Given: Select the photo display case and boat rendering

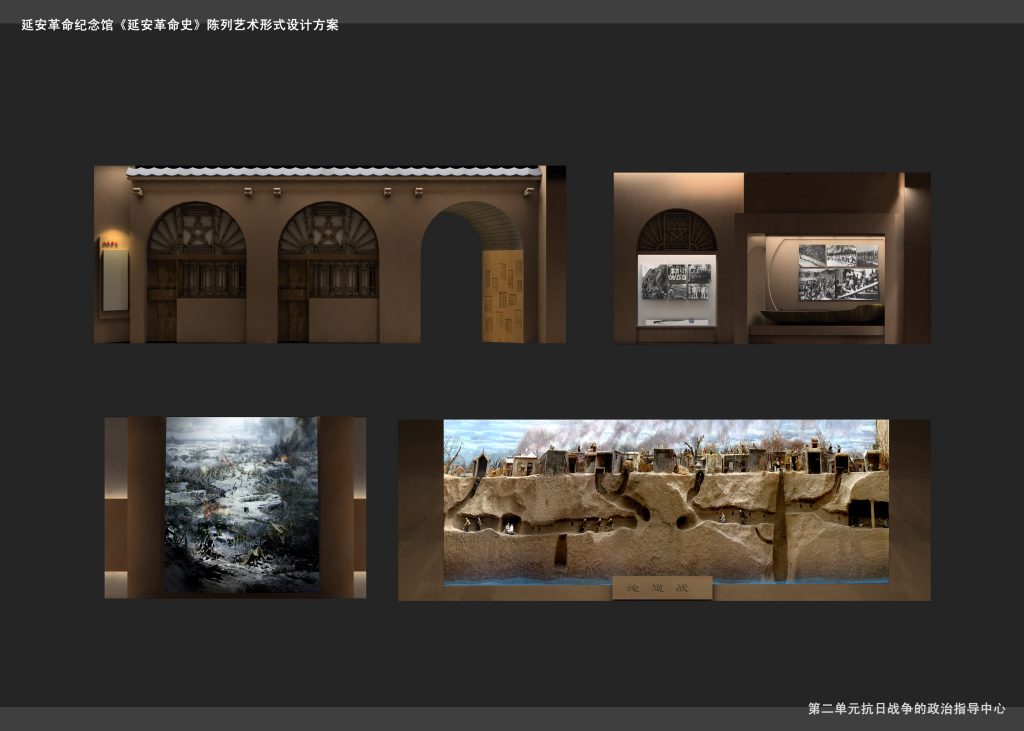Looking at the screenshot, I should (x=772, y=258).
